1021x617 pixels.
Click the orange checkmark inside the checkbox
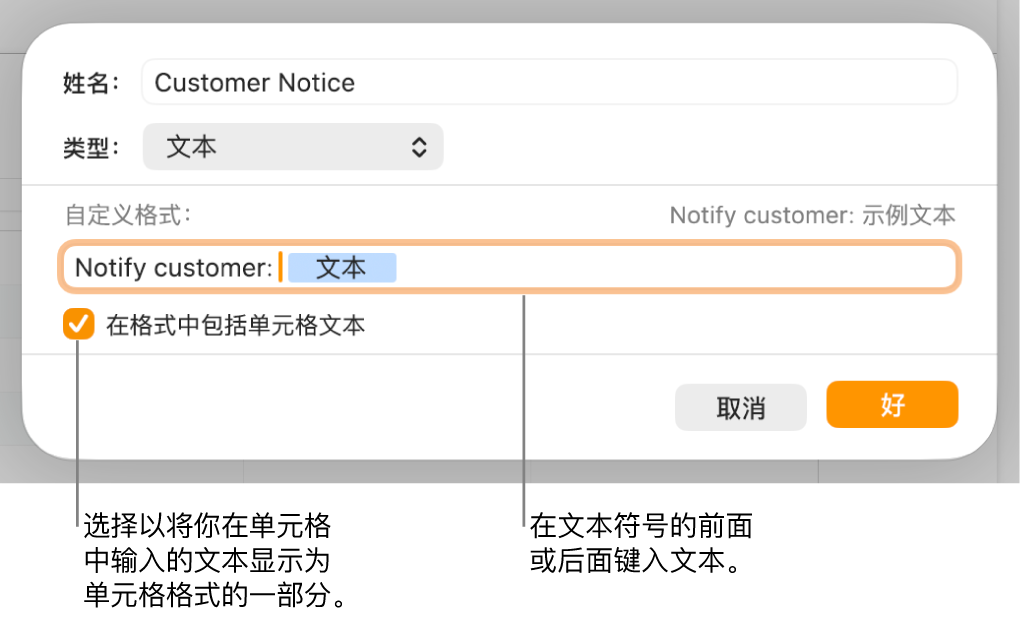77,325
